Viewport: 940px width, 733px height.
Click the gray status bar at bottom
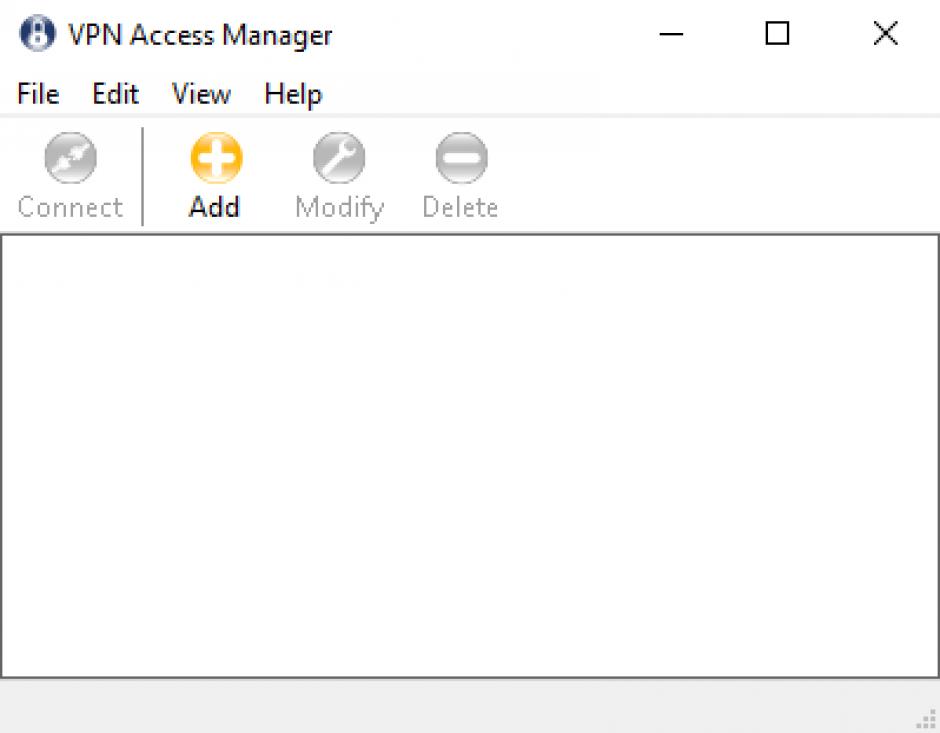(450, 707)
